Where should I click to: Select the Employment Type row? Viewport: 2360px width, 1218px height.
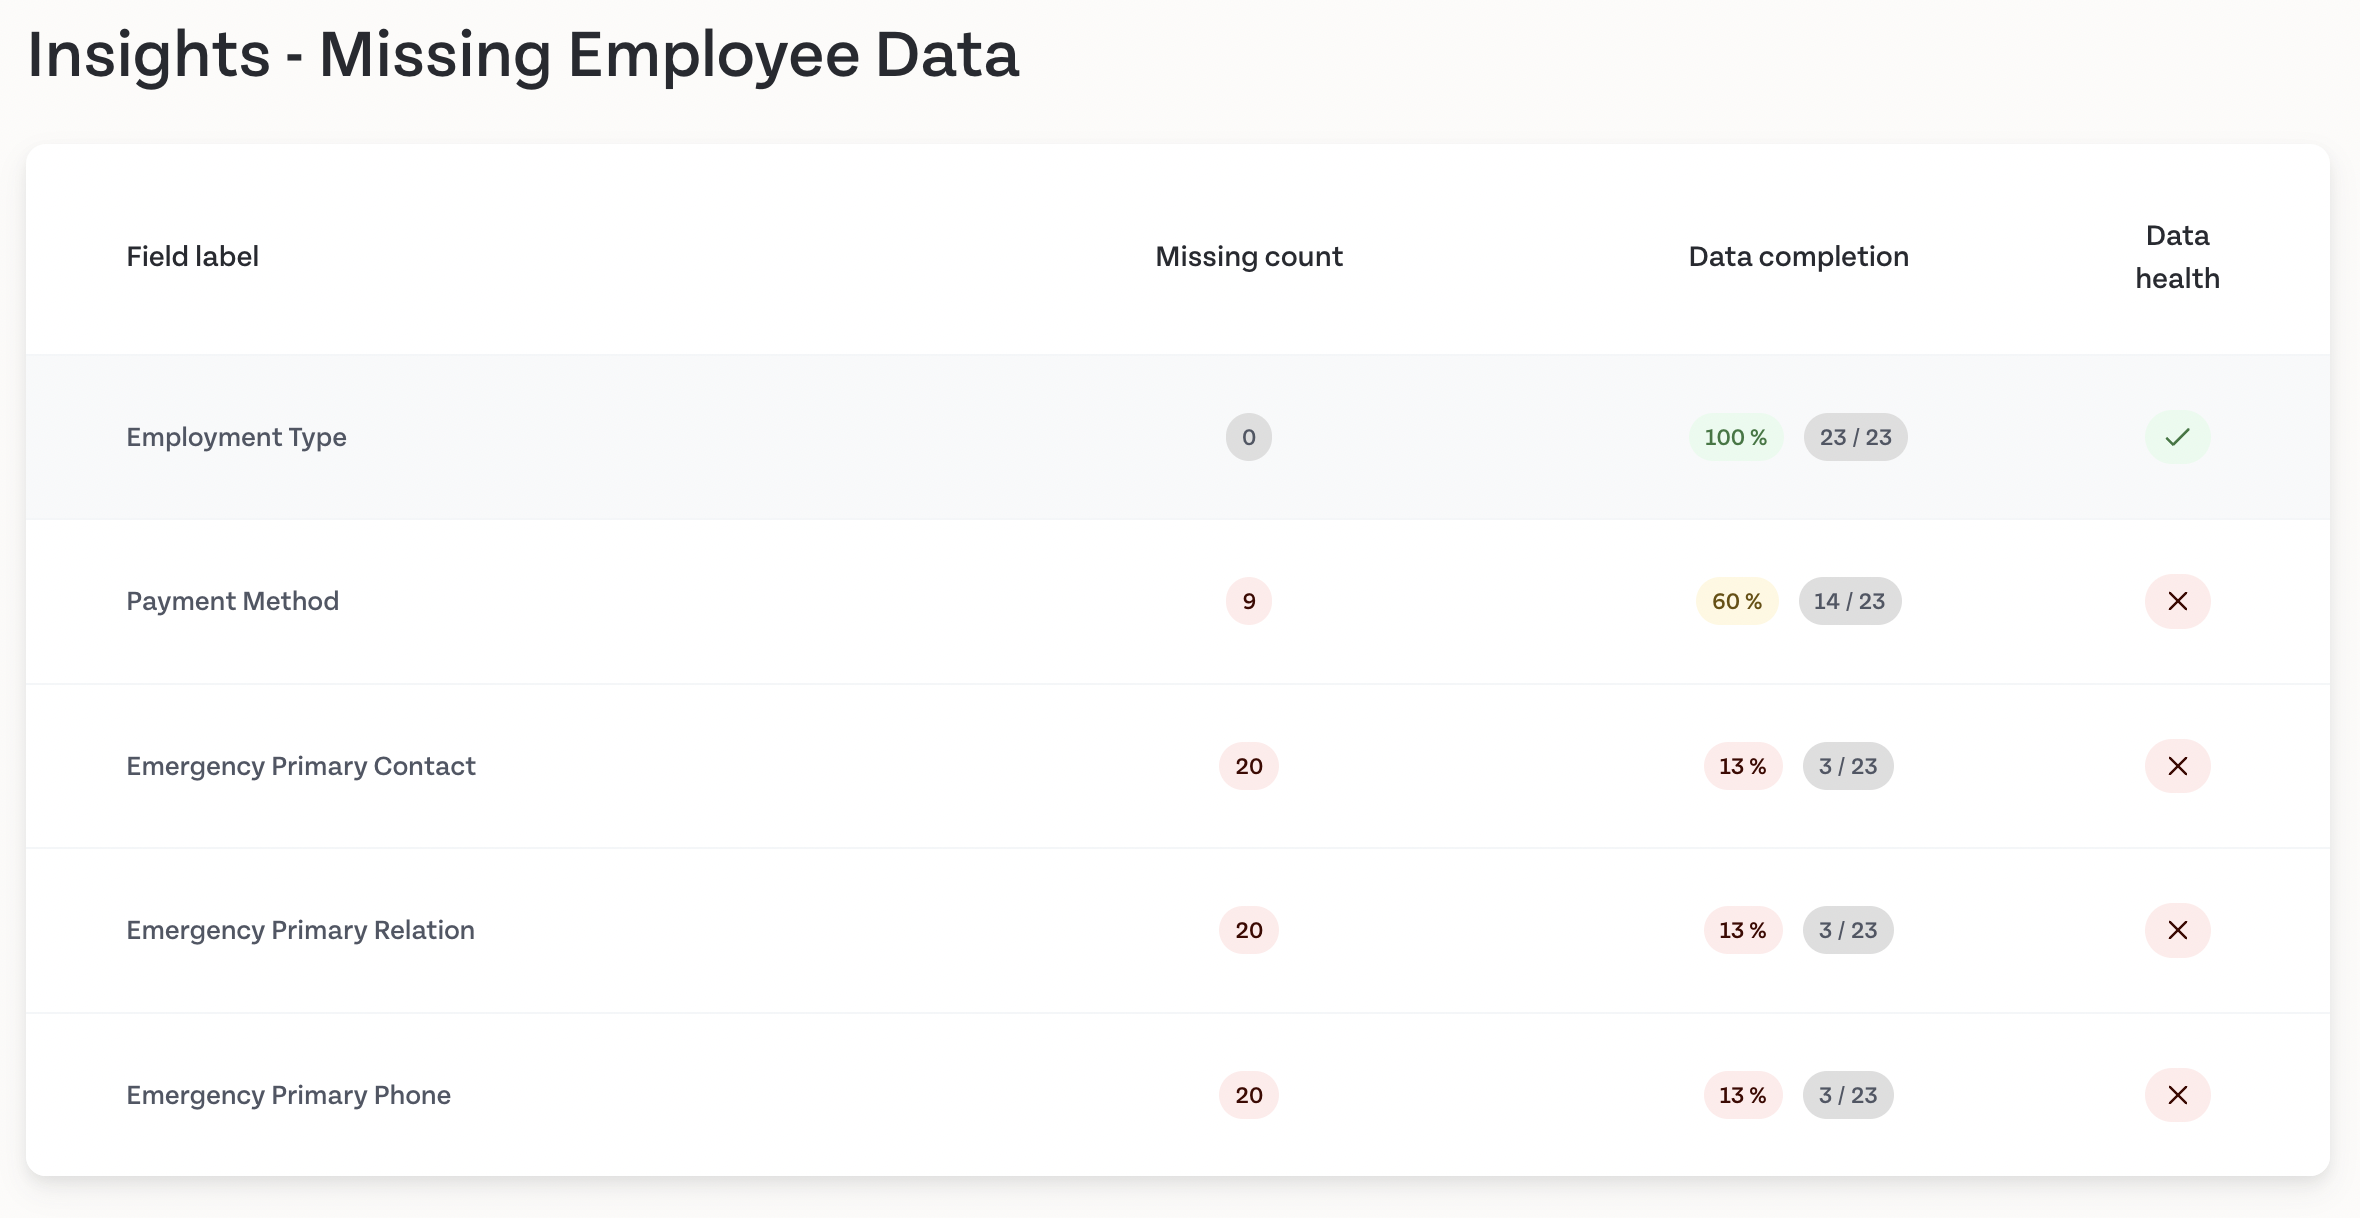(x=236, y=437)
